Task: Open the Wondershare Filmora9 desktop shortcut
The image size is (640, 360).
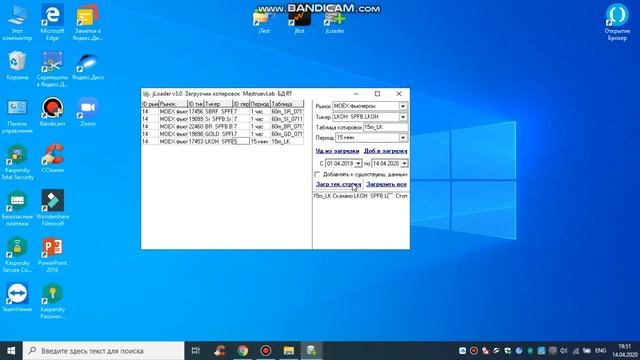Action: (x=52, y=208)
